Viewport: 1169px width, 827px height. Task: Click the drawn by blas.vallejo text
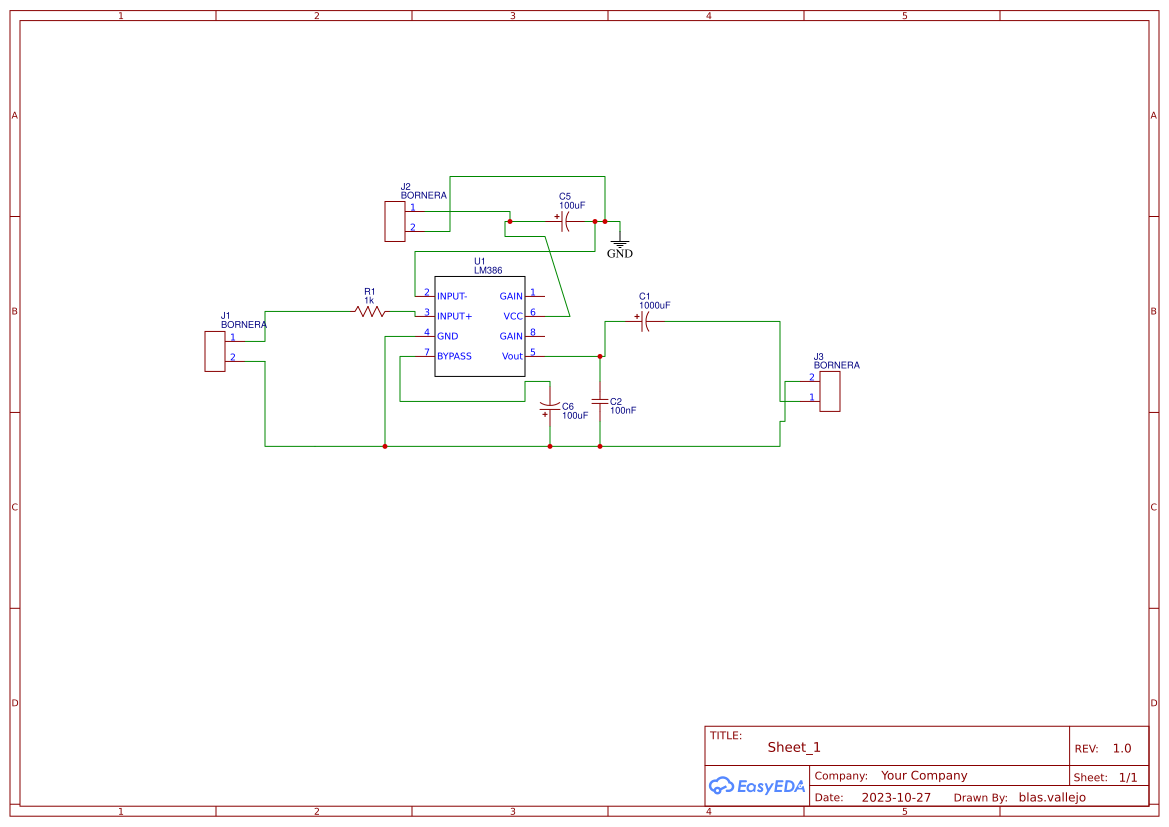click(1052, 797)
